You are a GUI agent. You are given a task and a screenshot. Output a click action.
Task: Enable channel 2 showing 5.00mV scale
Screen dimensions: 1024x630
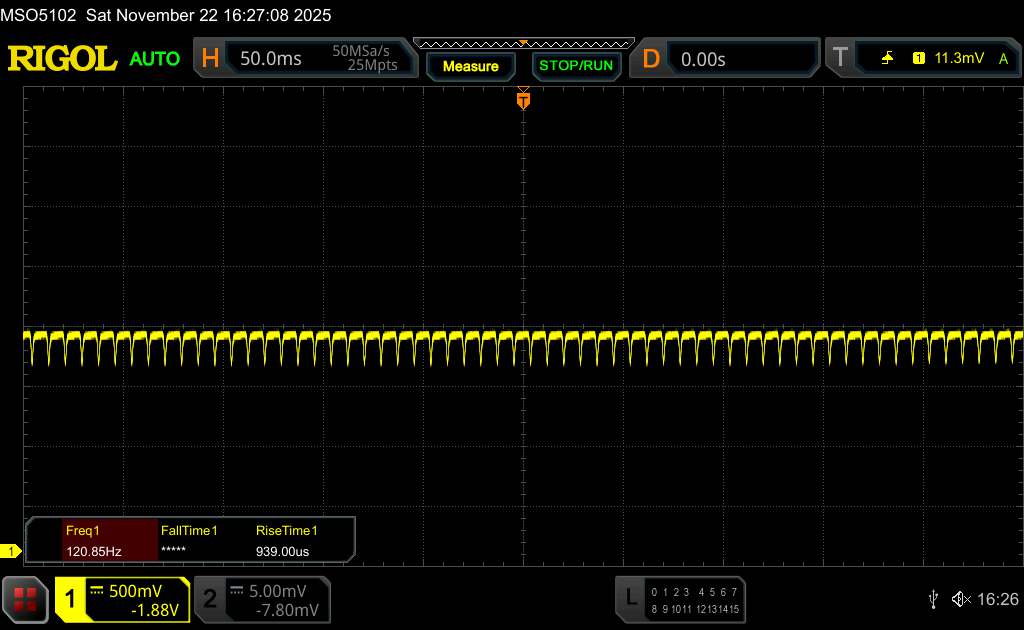pyautogui.click(x=260, y=599)
